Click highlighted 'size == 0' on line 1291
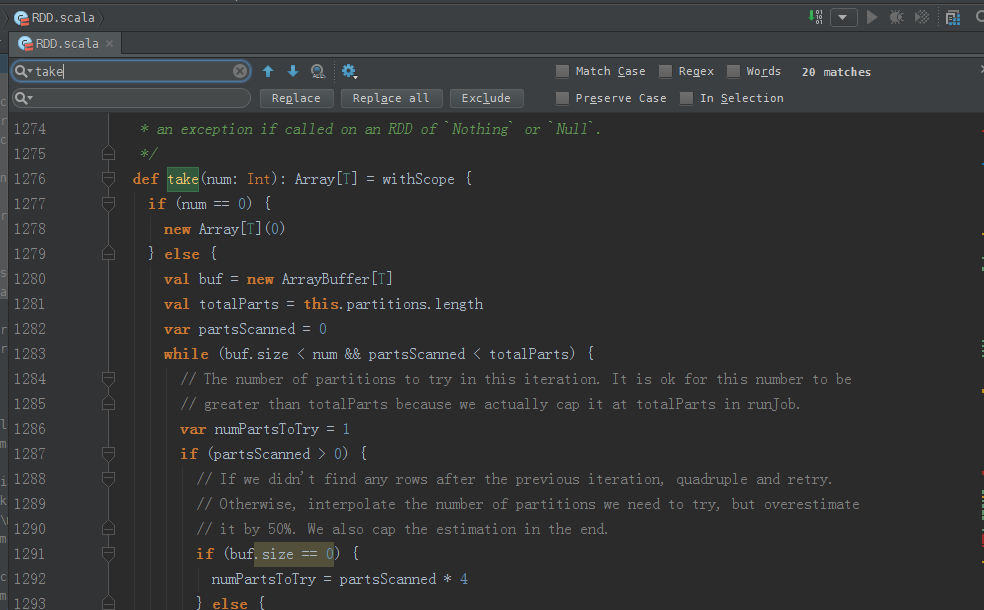 (x=293, y=554)
